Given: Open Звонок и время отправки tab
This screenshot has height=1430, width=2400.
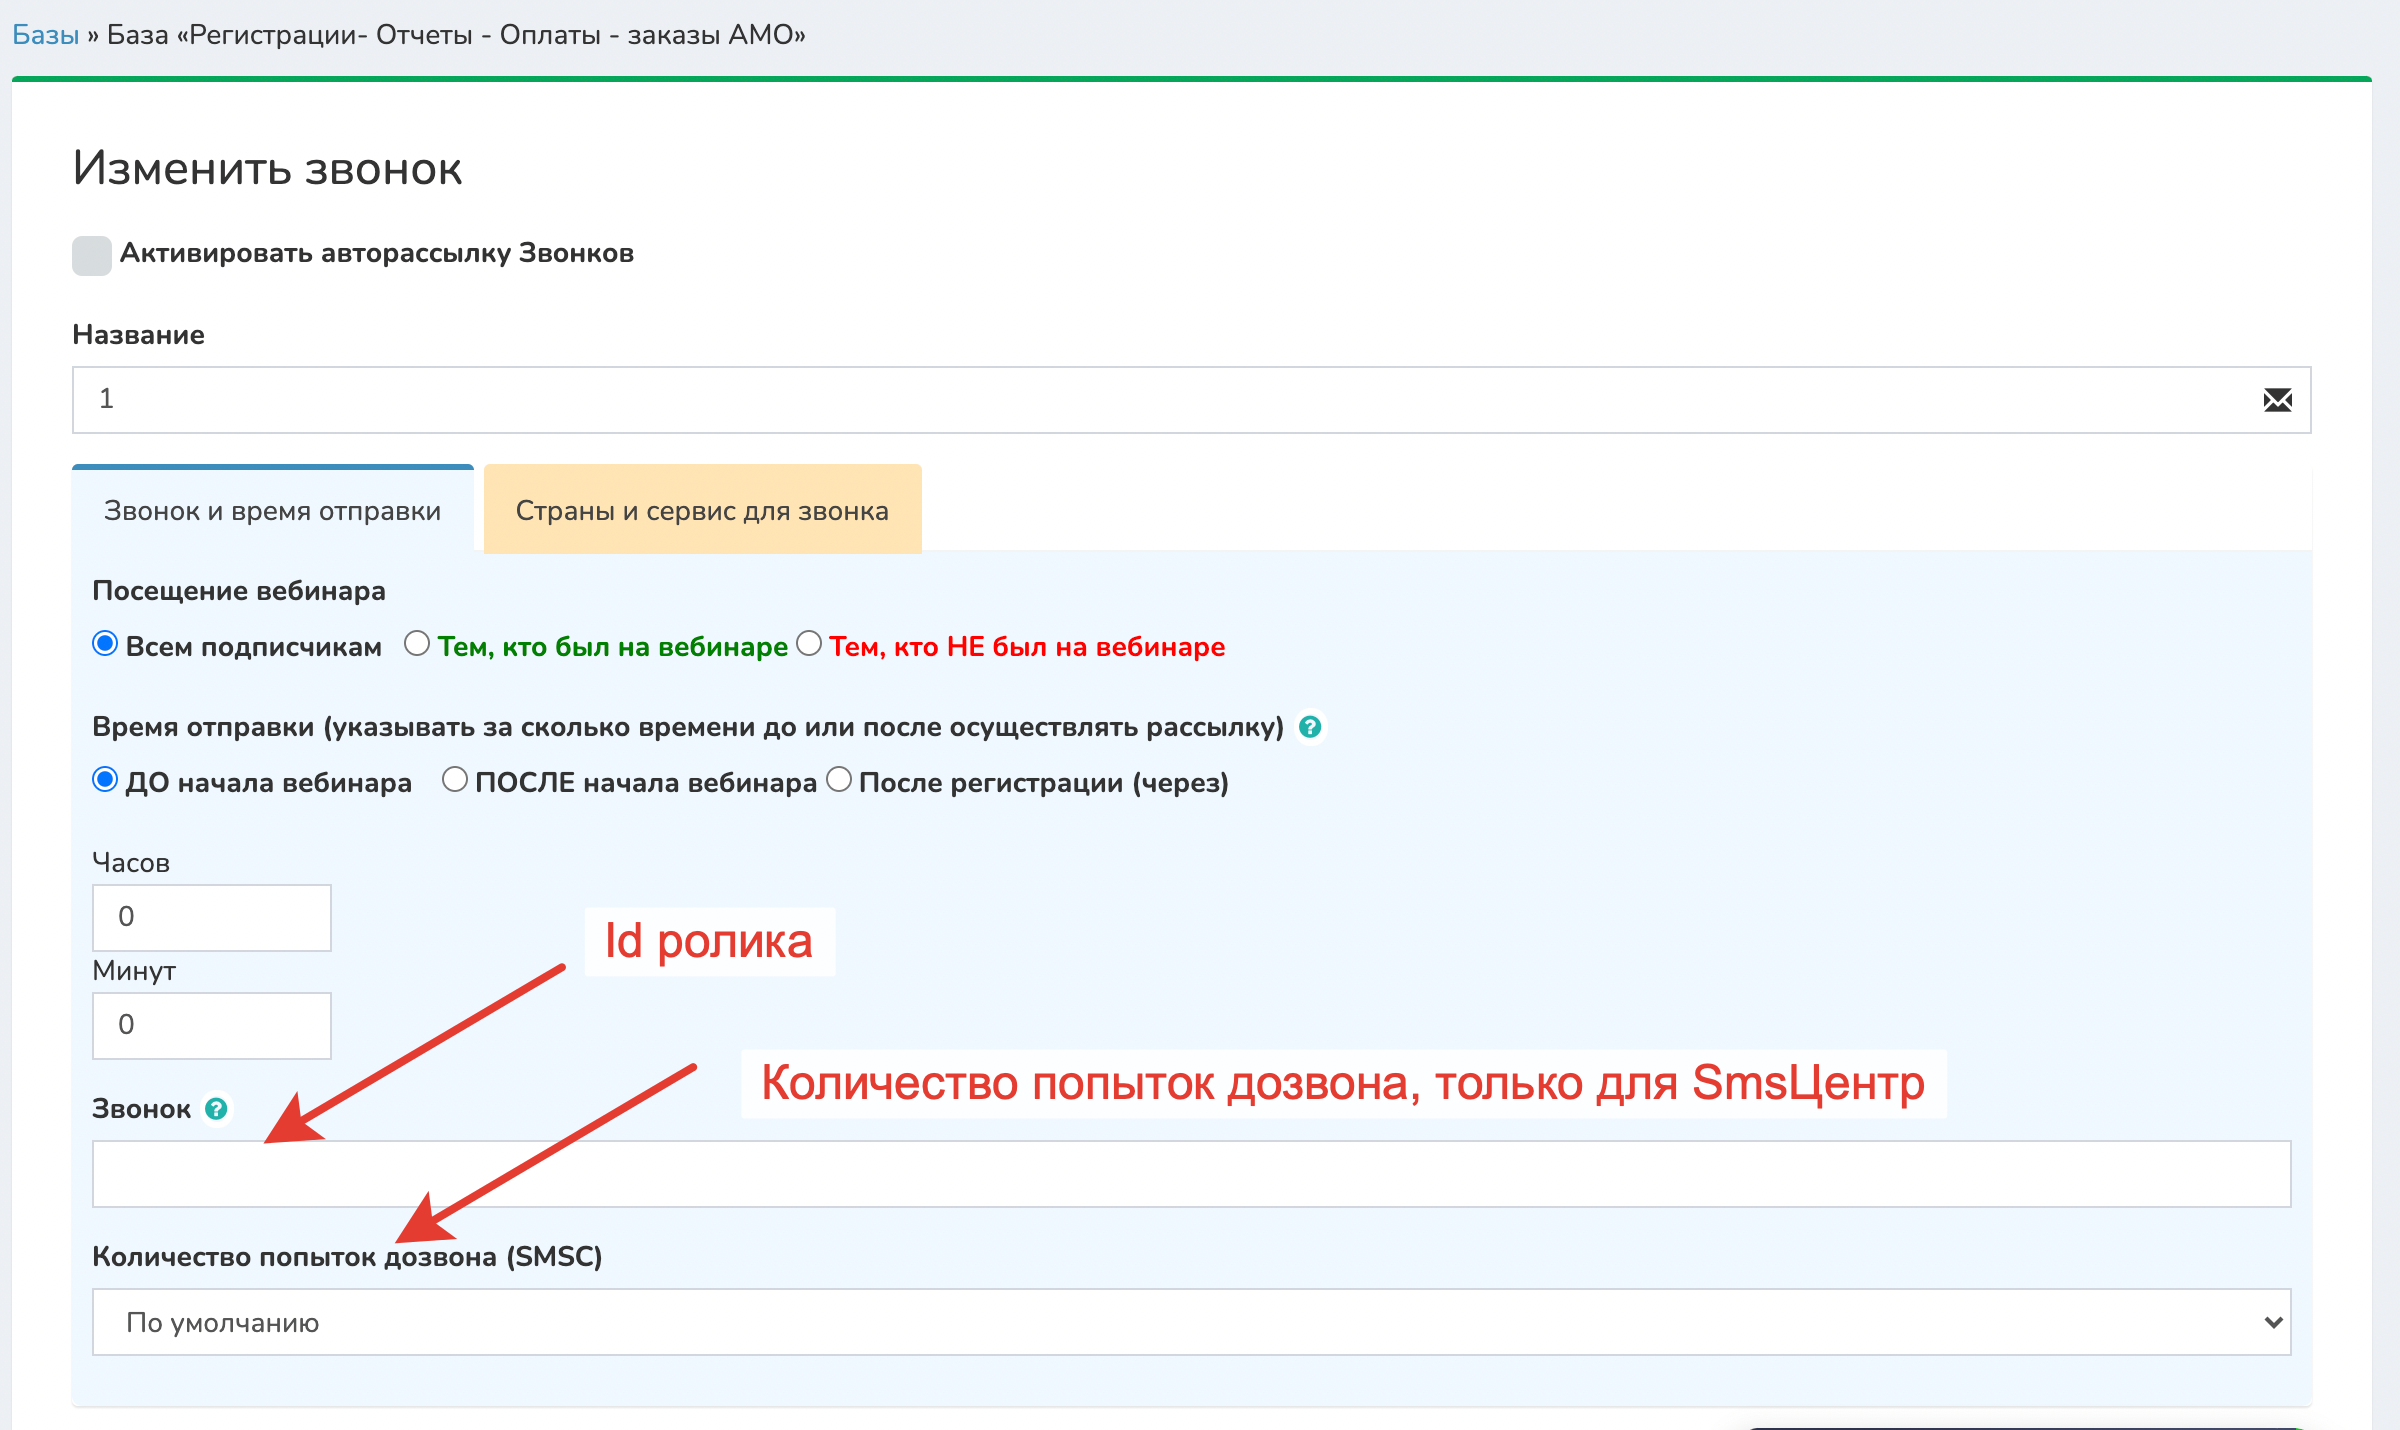Looking at the screenshot, I should (x=272, y=510).
